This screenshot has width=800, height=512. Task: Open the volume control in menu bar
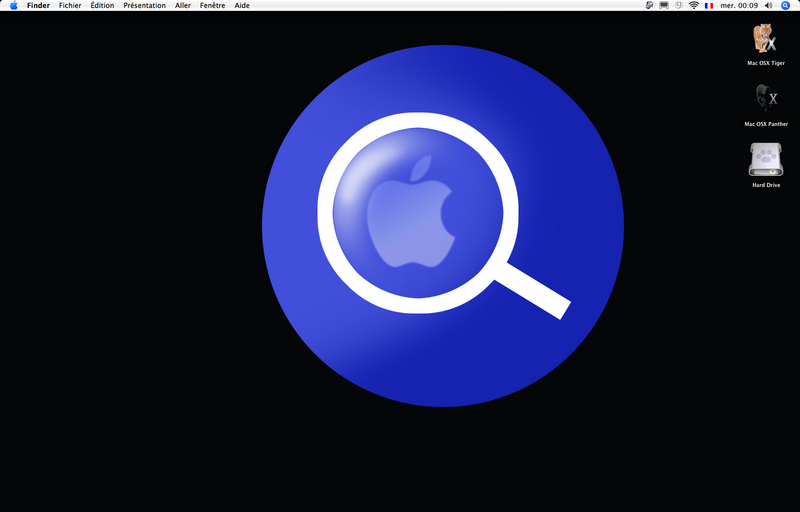(x=768, y=6)
